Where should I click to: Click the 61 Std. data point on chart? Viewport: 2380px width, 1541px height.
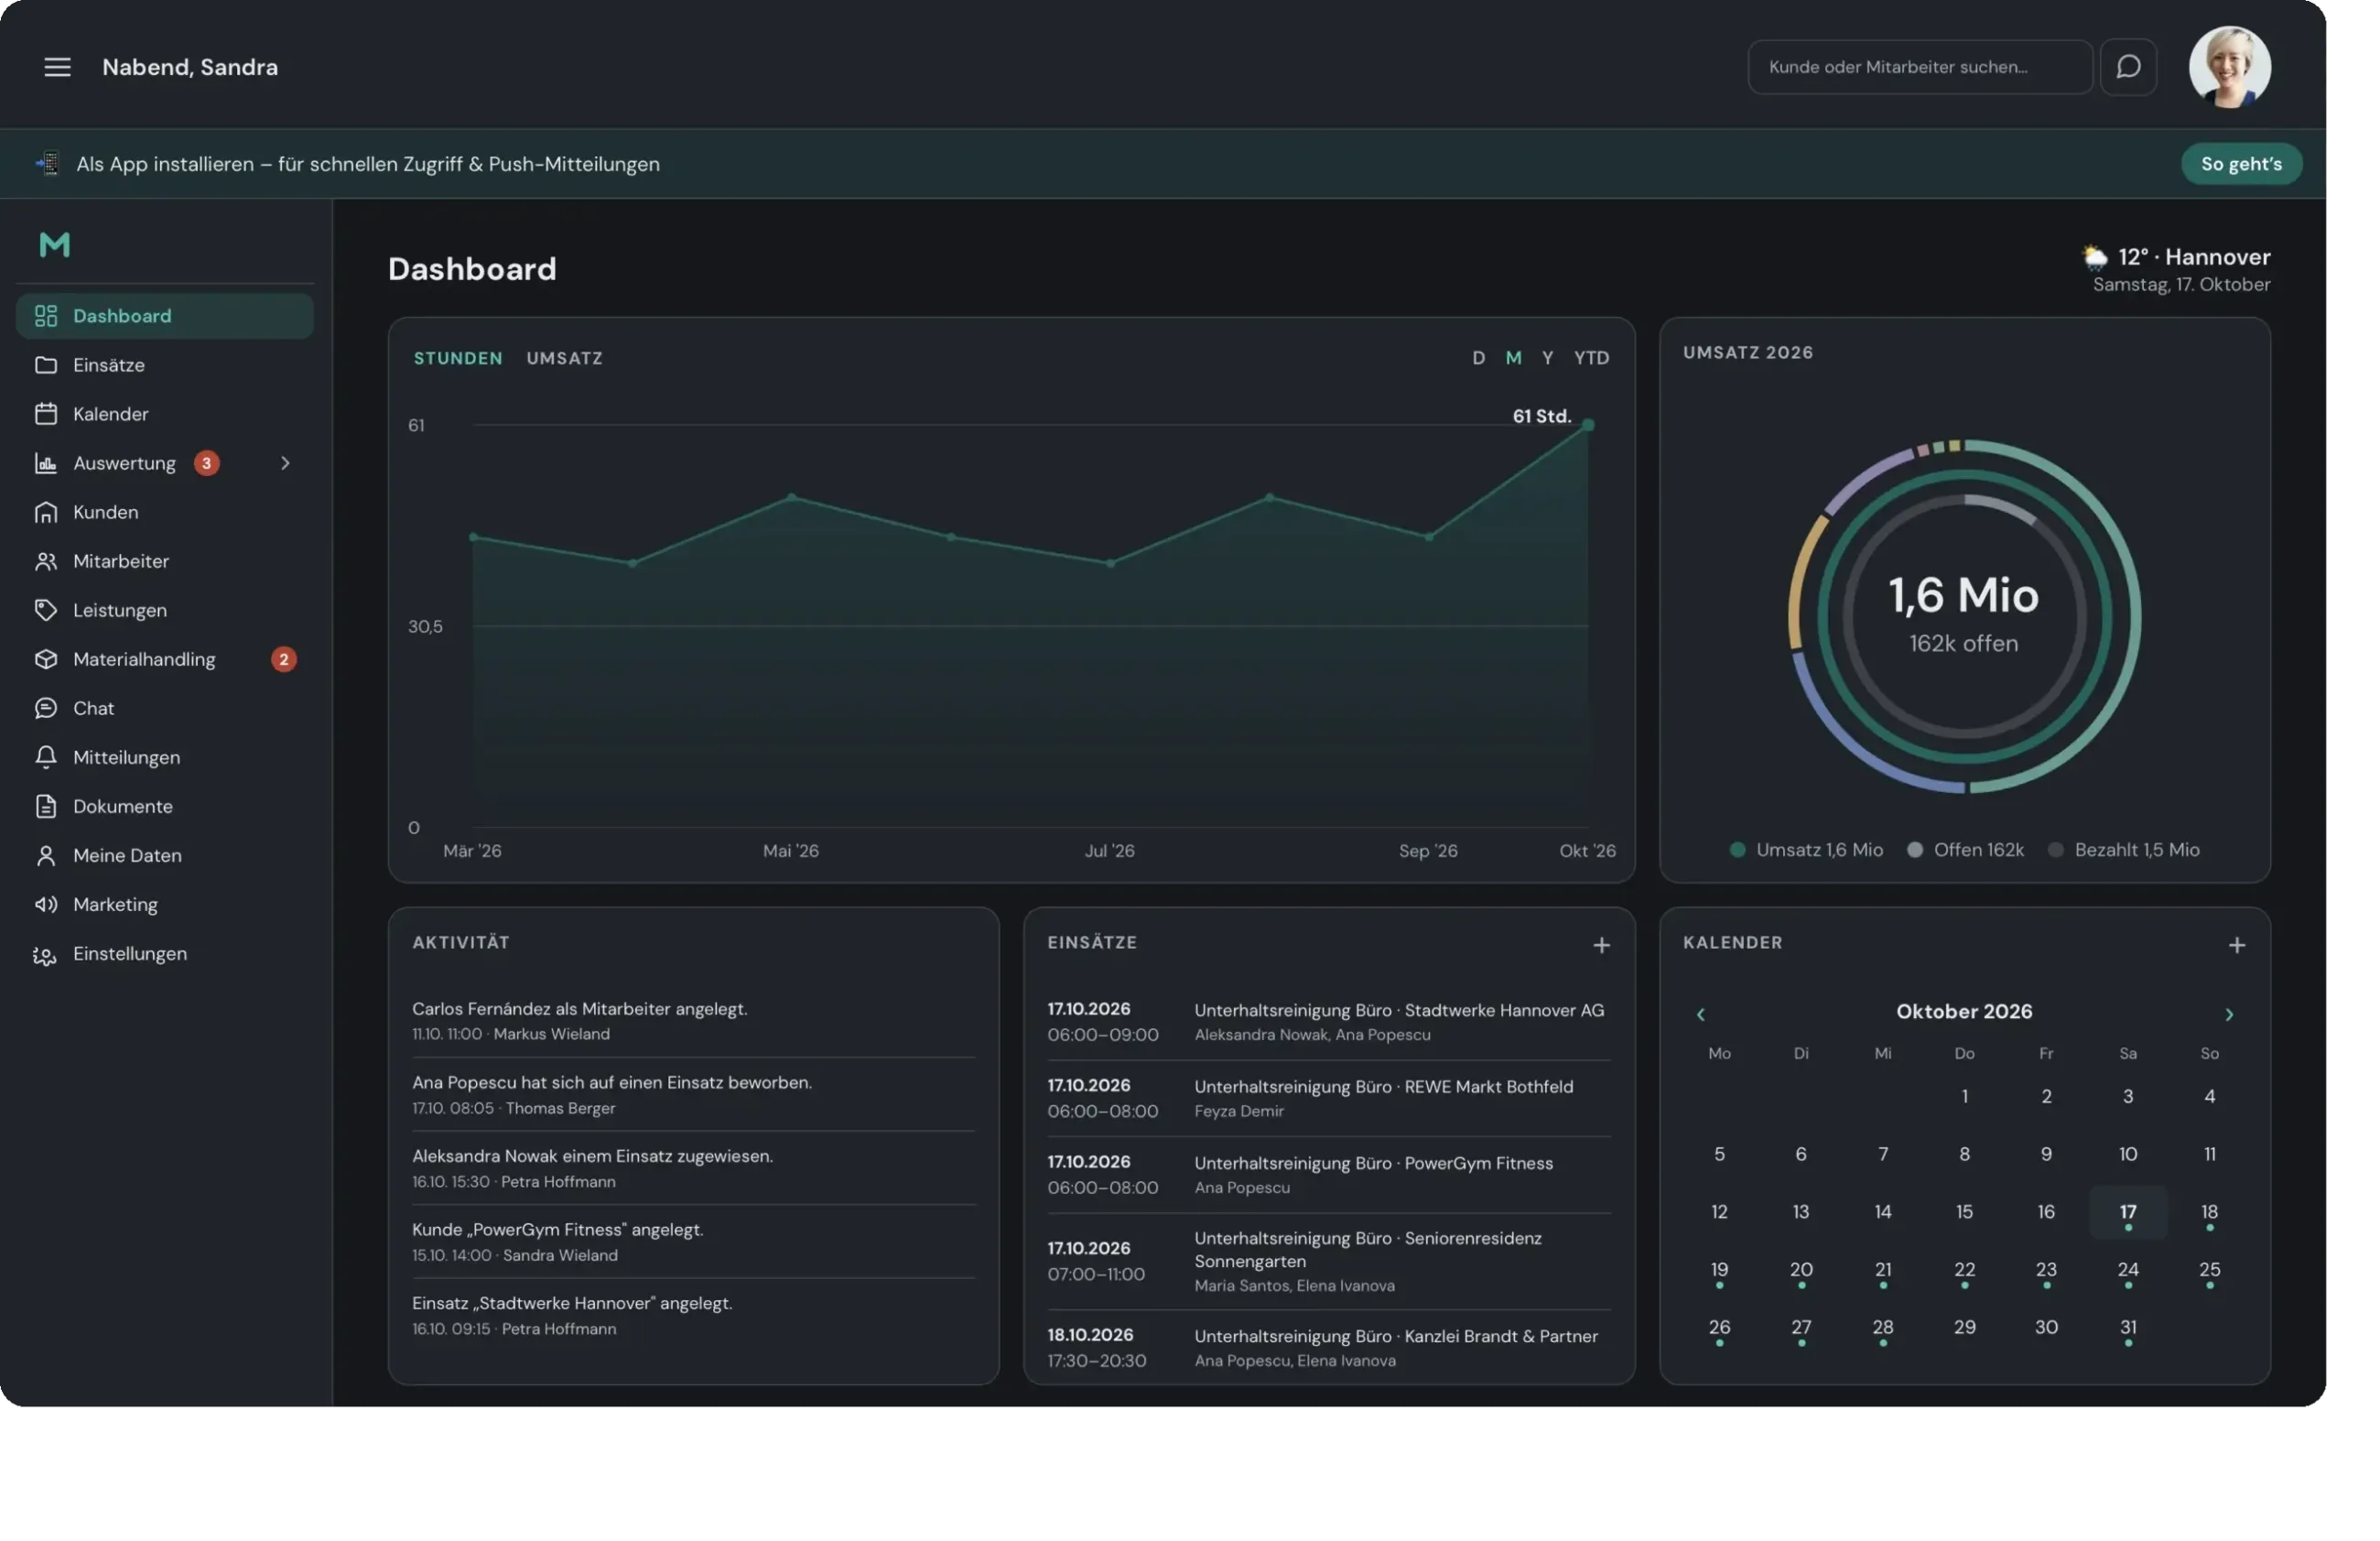click(1587, 425)
